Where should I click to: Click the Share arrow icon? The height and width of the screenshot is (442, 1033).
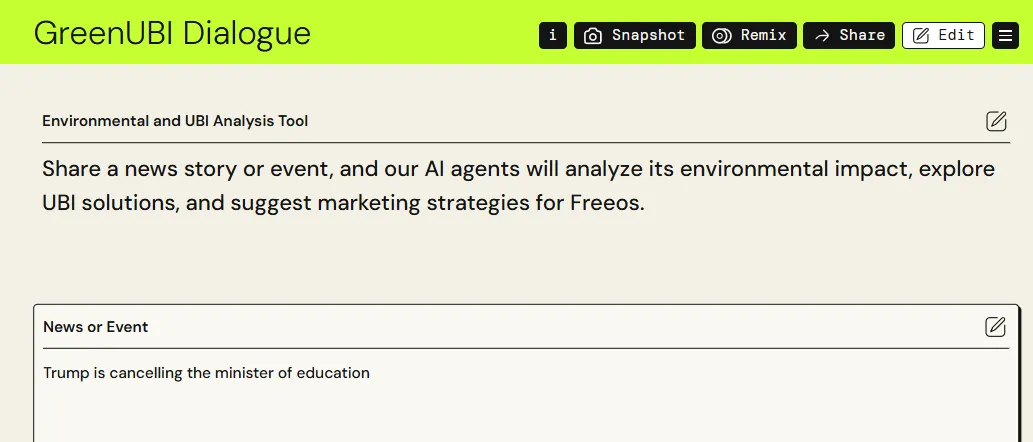(822, 36)
